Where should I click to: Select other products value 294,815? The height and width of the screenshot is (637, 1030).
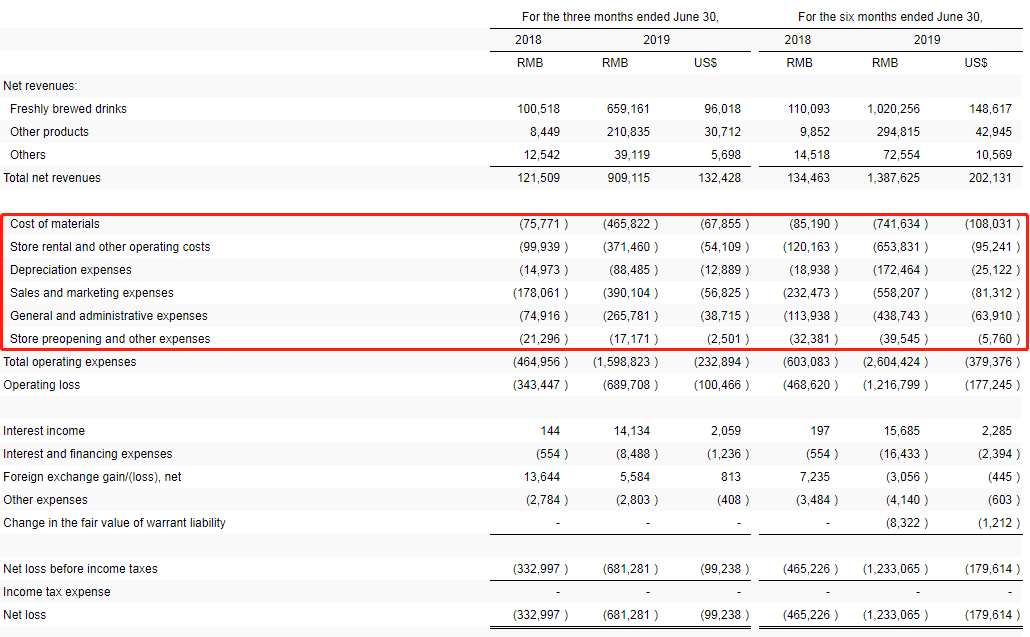click(x=898, y=132)
